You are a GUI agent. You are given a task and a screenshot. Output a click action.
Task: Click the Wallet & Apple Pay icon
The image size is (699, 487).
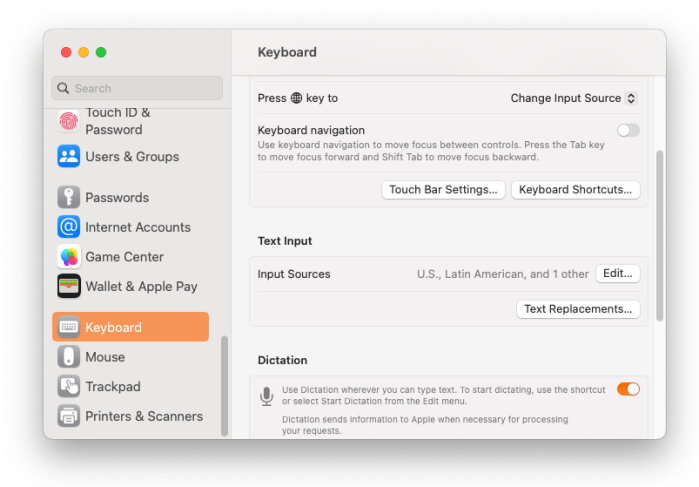(69, 286)
